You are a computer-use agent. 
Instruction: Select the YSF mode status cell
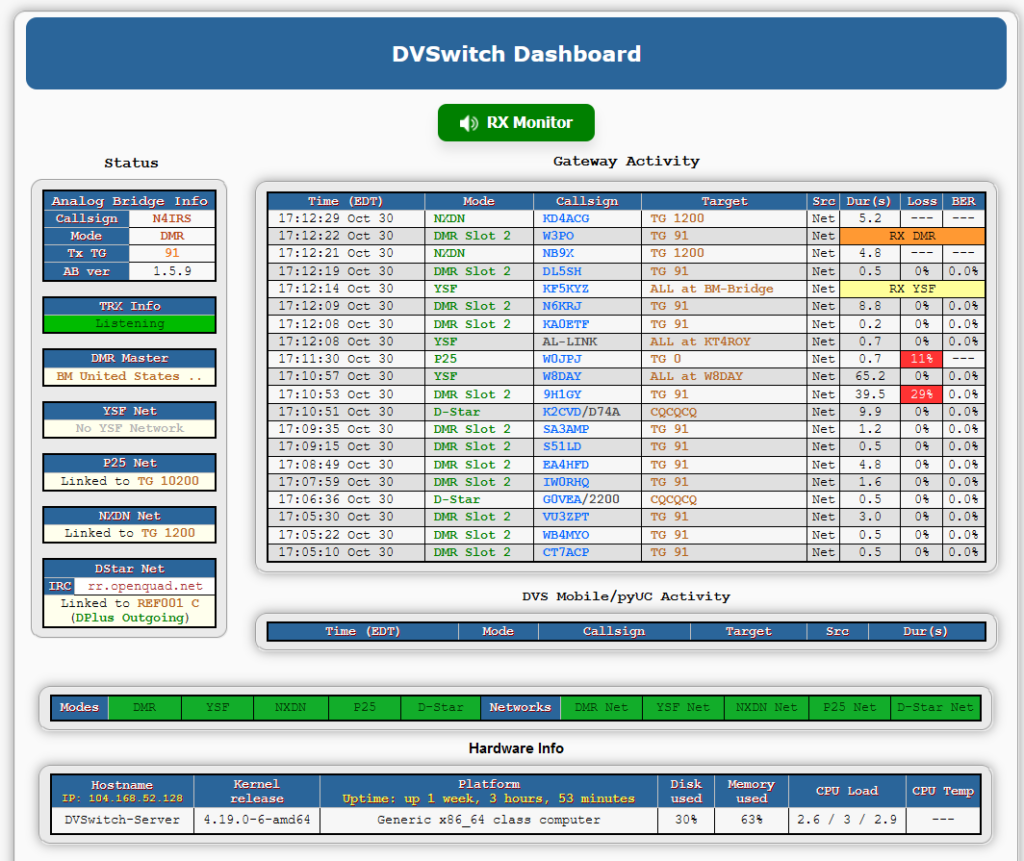[217, 707]
